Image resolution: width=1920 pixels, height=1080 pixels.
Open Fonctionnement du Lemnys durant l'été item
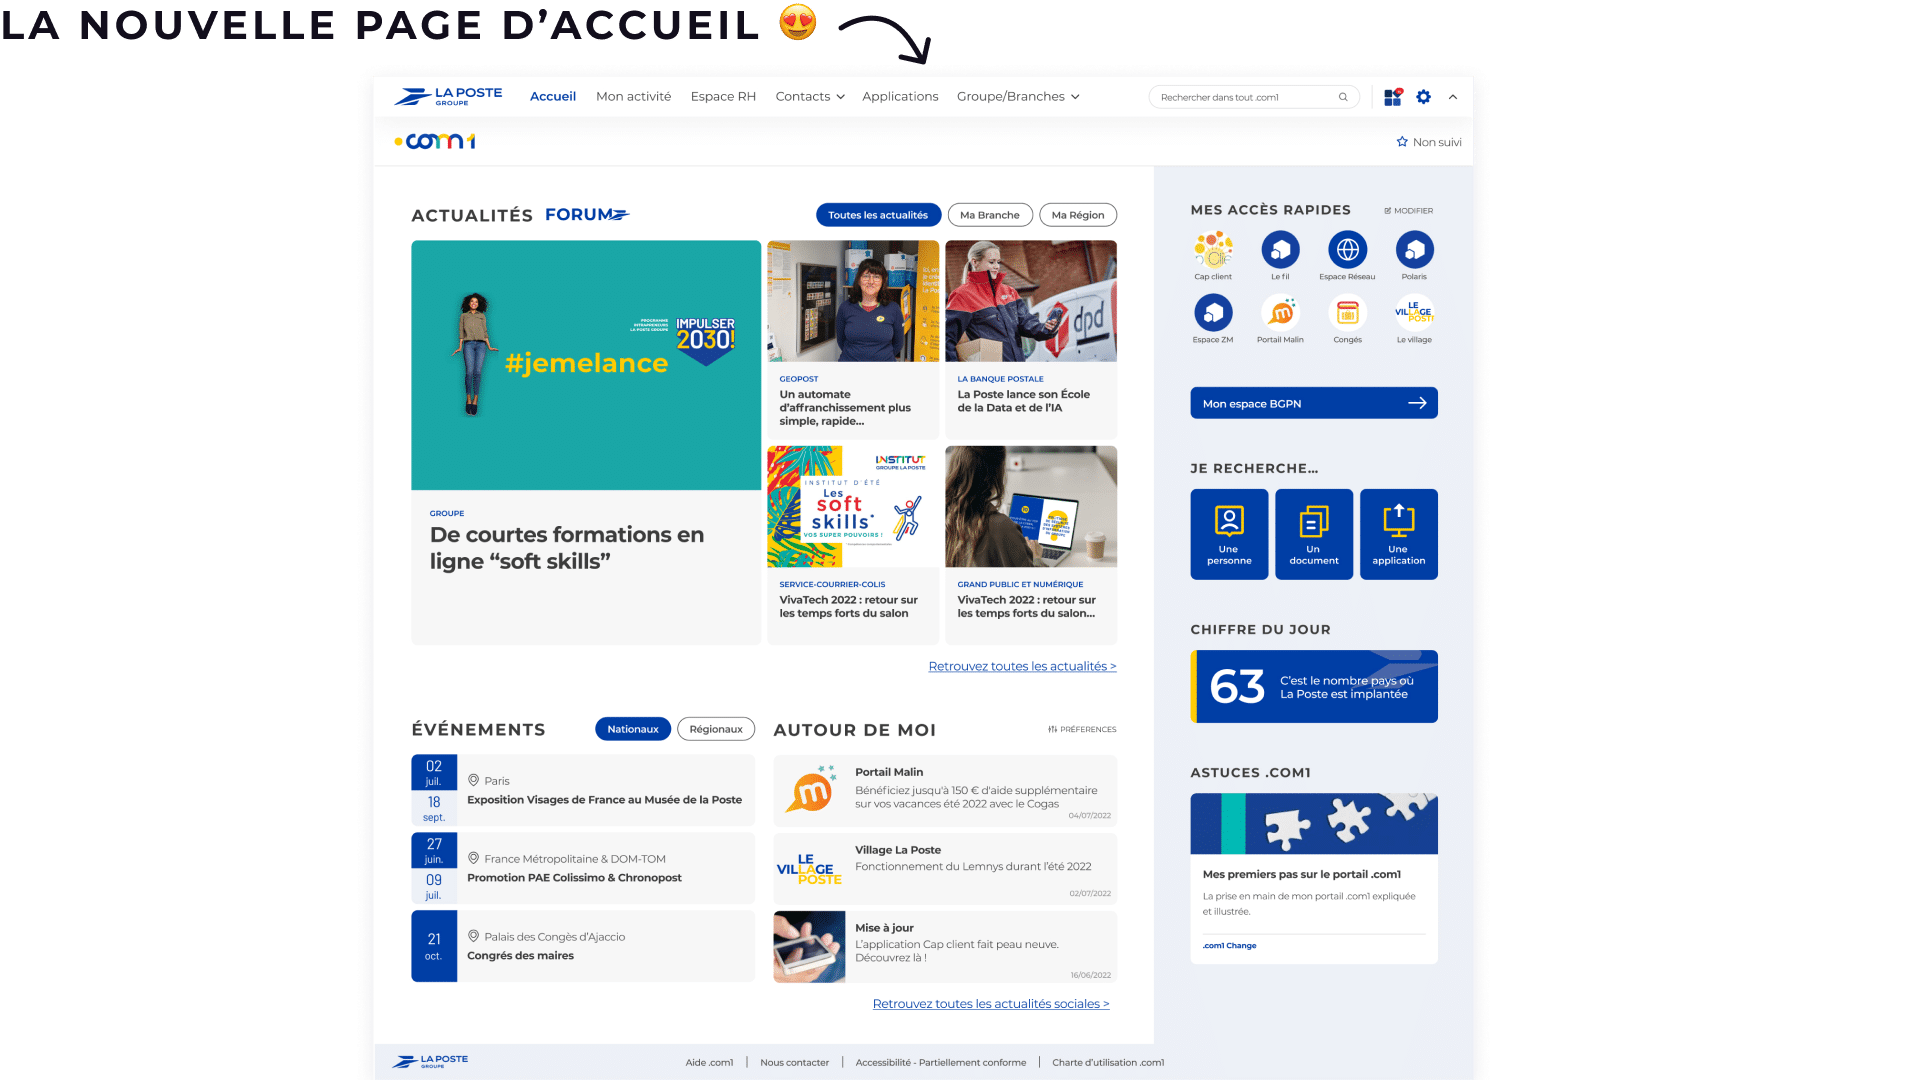tap(945, 868)
